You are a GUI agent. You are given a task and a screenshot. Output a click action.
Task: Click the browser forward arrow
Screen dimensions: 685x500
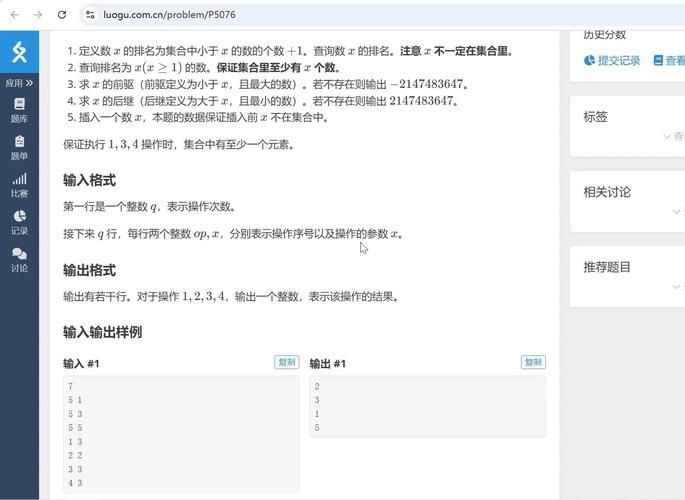(38, 14)
